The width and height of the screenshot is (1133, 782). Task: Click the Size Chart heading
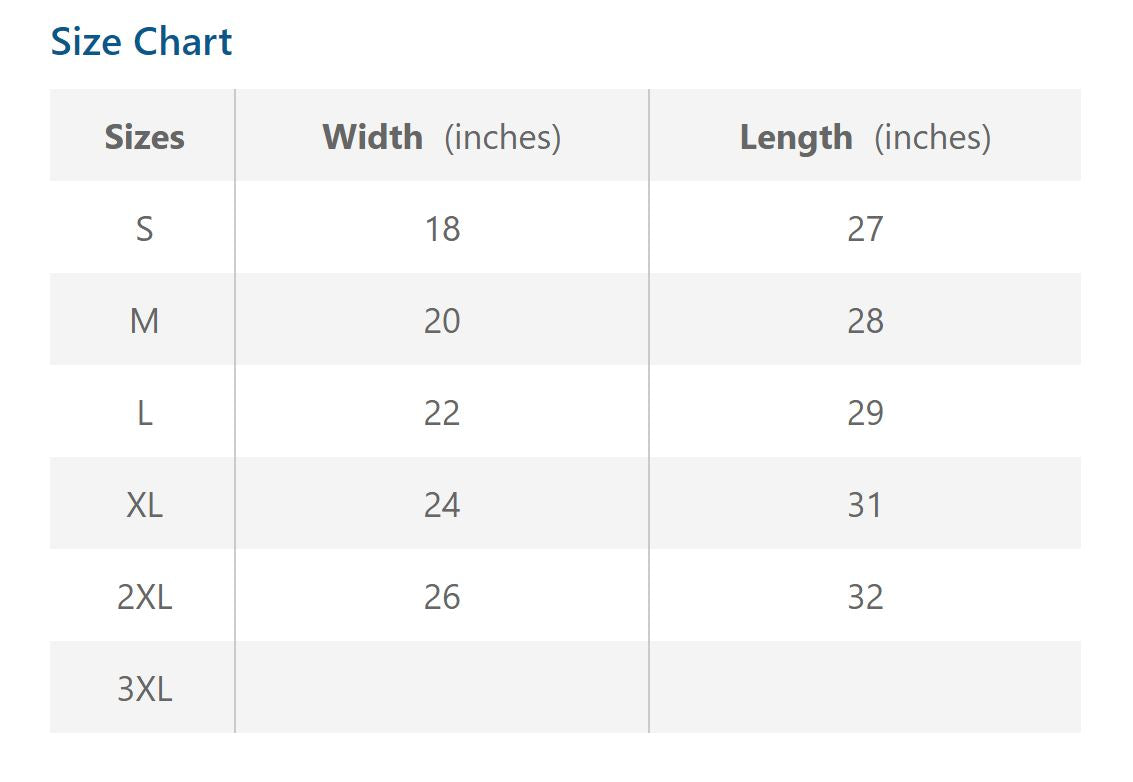point(141,42)
